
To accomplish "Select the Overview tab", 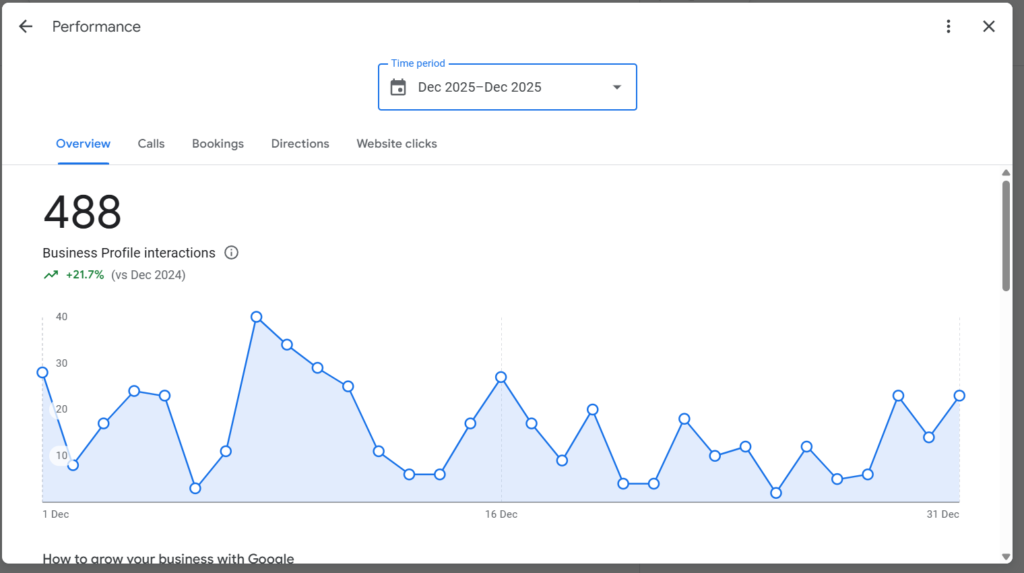I will (83, 144).
